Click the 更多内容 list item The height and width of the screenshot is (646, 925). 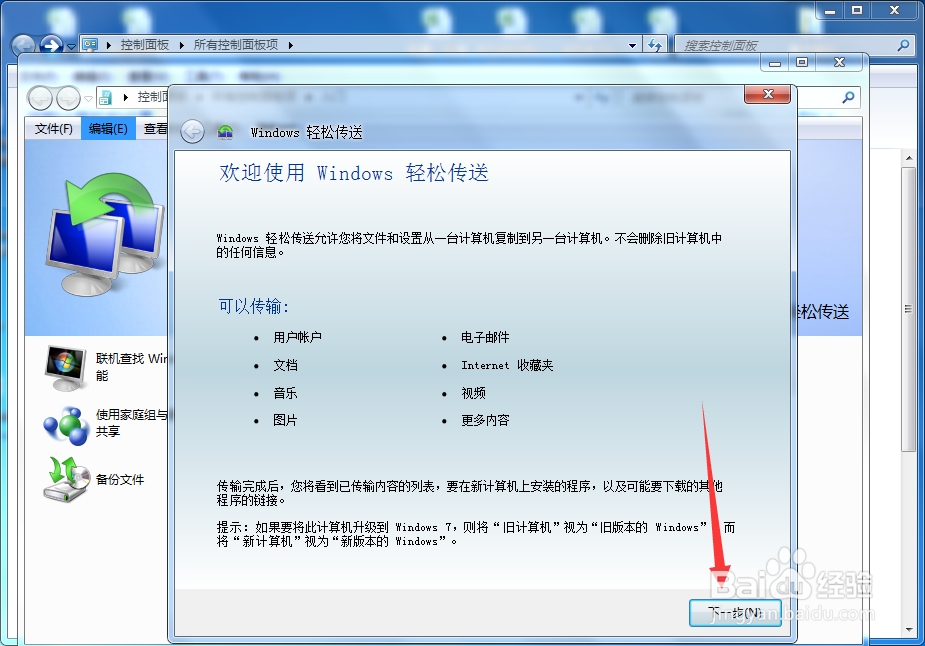tap(485, 420)
